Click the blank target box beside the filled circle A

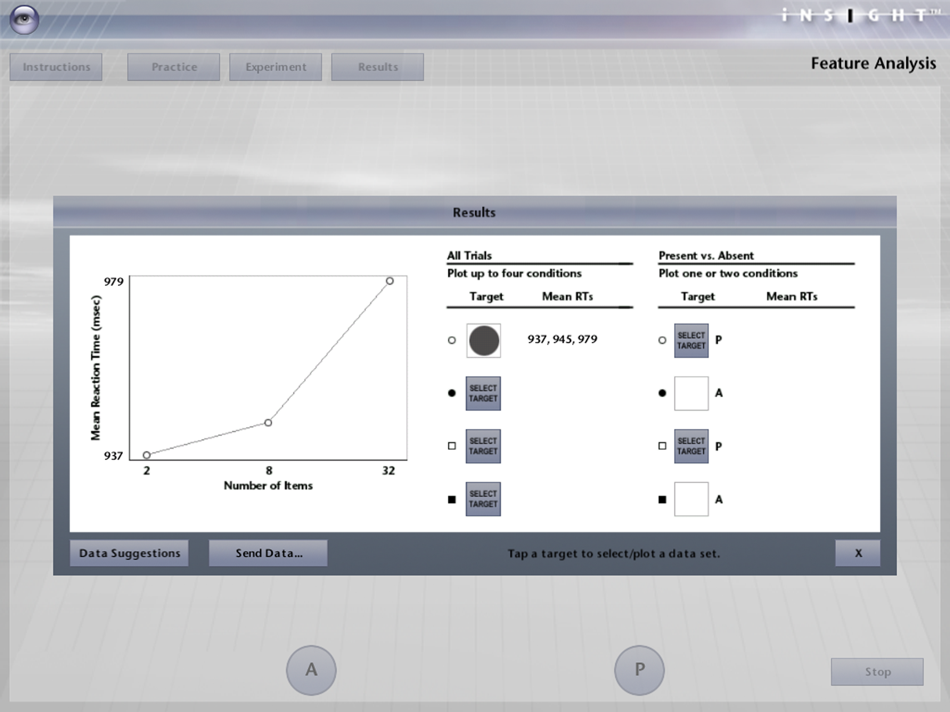[691, 393]
